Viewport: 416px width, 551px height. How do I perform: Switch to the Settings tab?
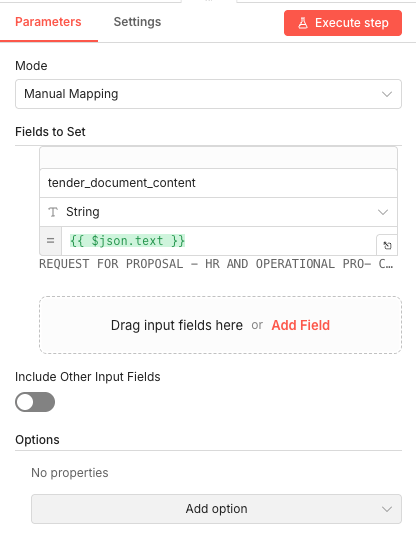(137, 22)
